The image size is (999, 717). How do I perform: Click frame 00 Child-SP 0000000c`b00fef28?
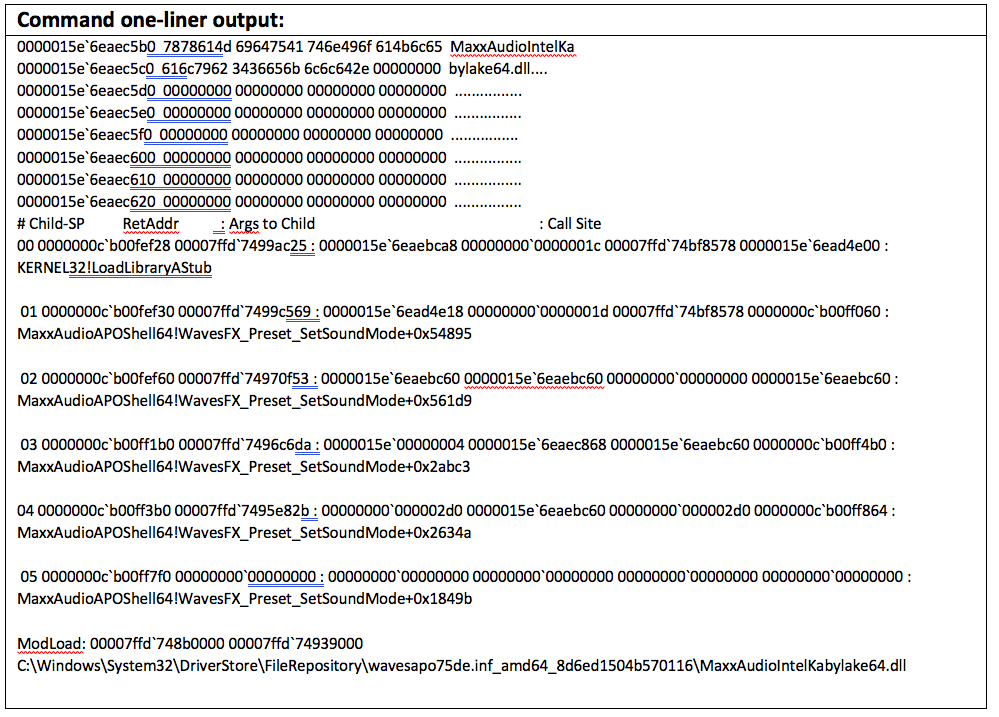pos(104,246)
